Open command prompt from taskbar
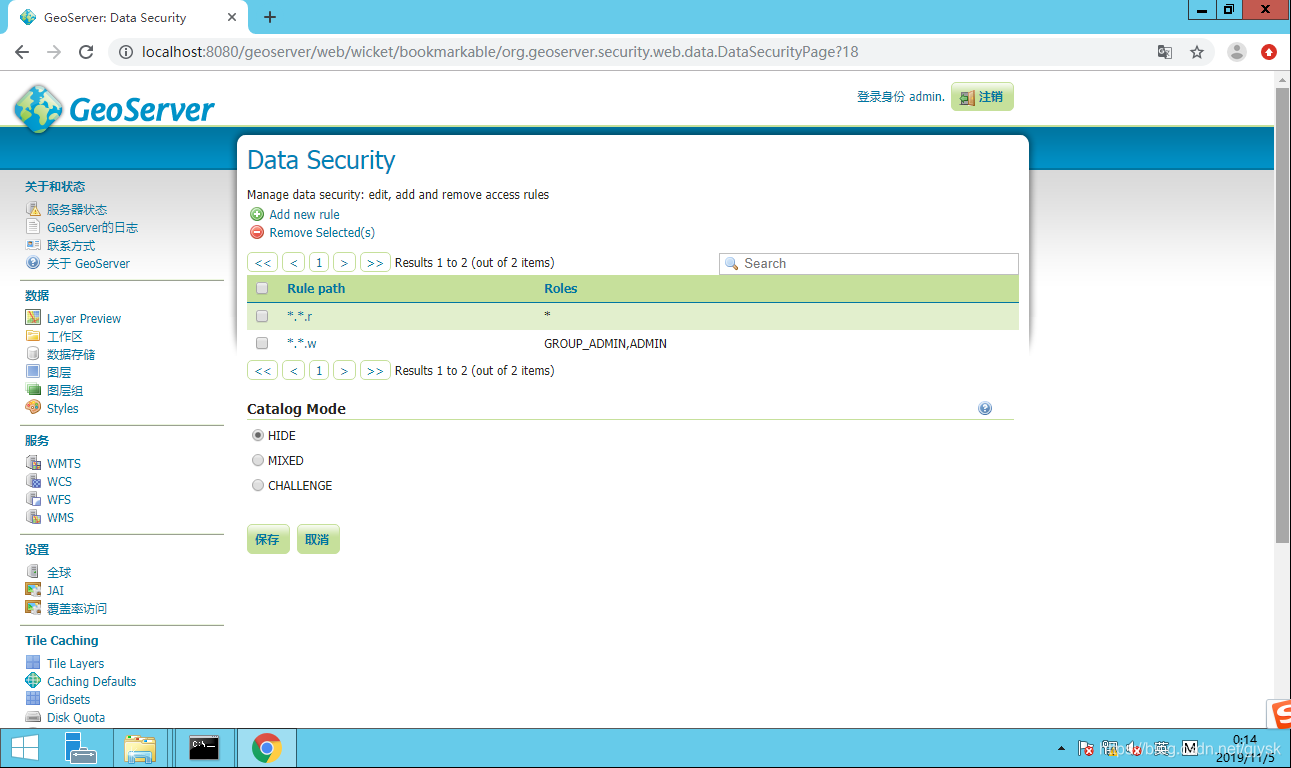Image resolution: width=1291 pixels, height=768 pixels. tap(204, 747)
